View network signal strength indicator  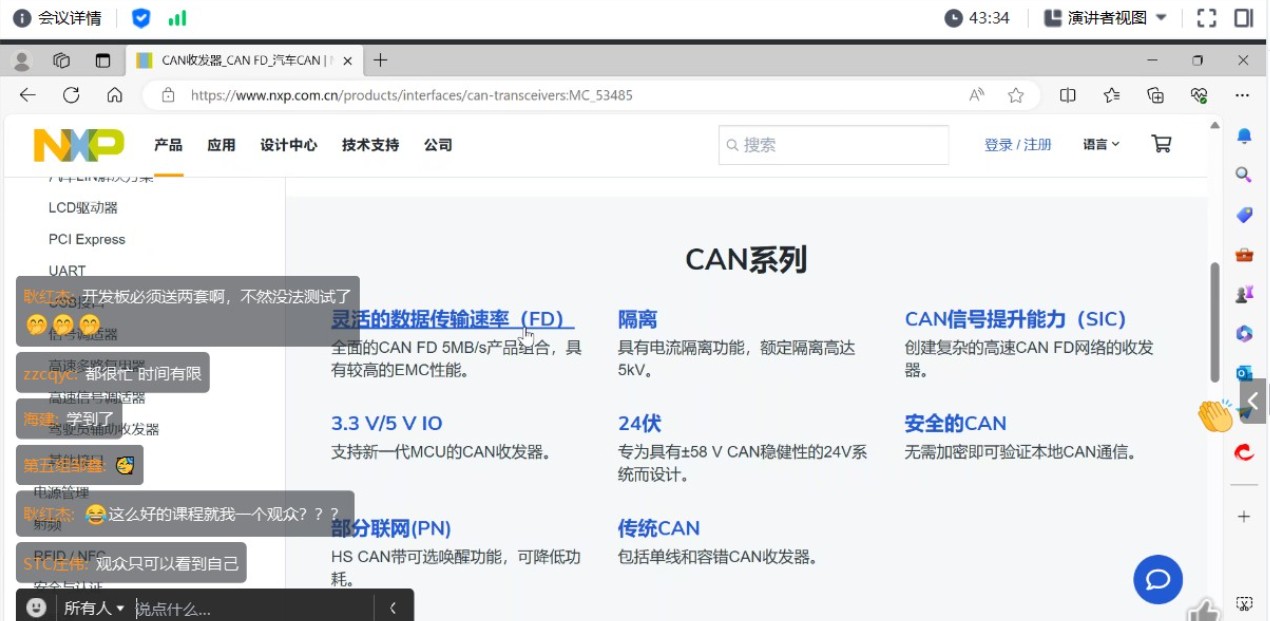coord(177,18)
